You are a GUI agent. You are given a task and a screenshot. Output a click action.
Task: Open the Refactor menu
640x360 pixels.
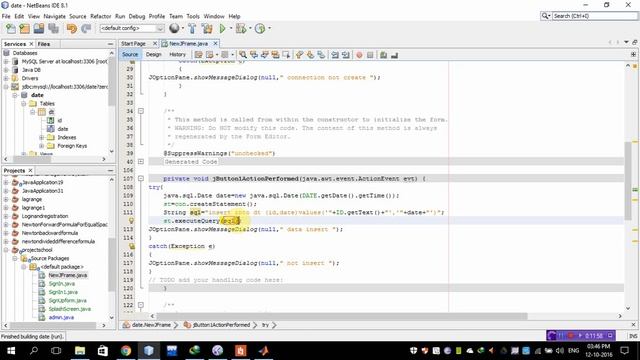[100, 16]
